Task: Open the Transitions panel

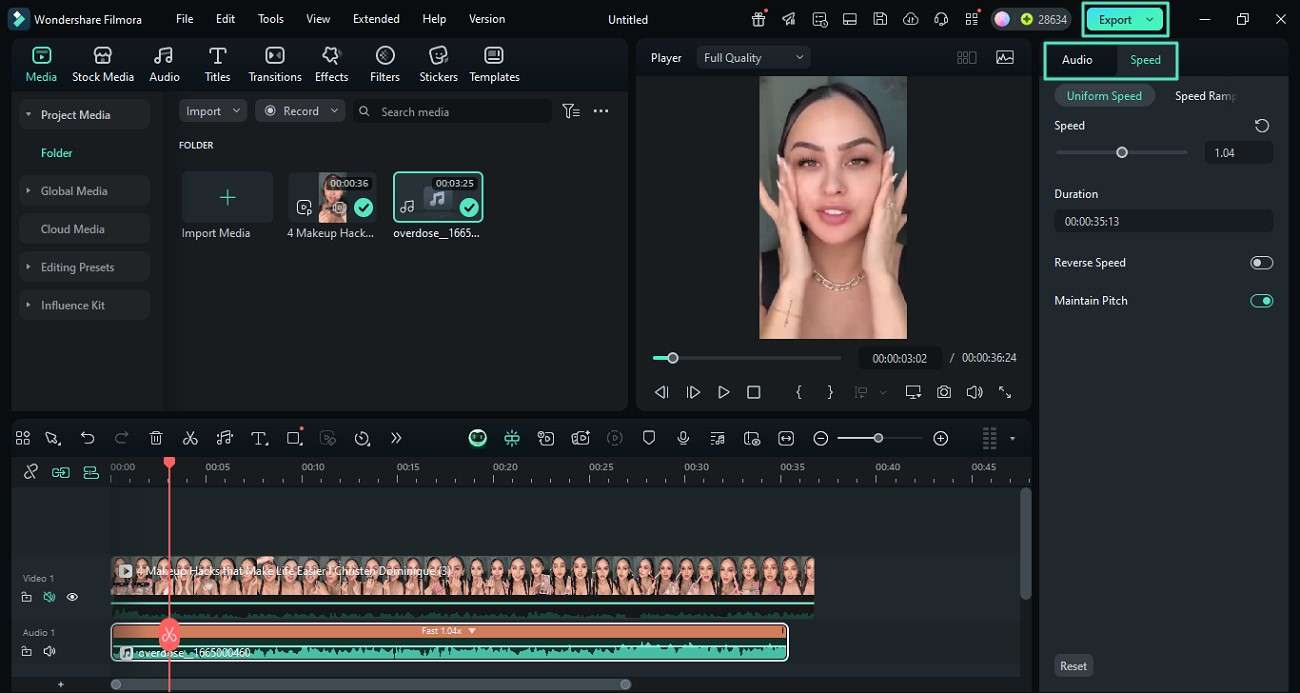Action: tap(274, 65)
